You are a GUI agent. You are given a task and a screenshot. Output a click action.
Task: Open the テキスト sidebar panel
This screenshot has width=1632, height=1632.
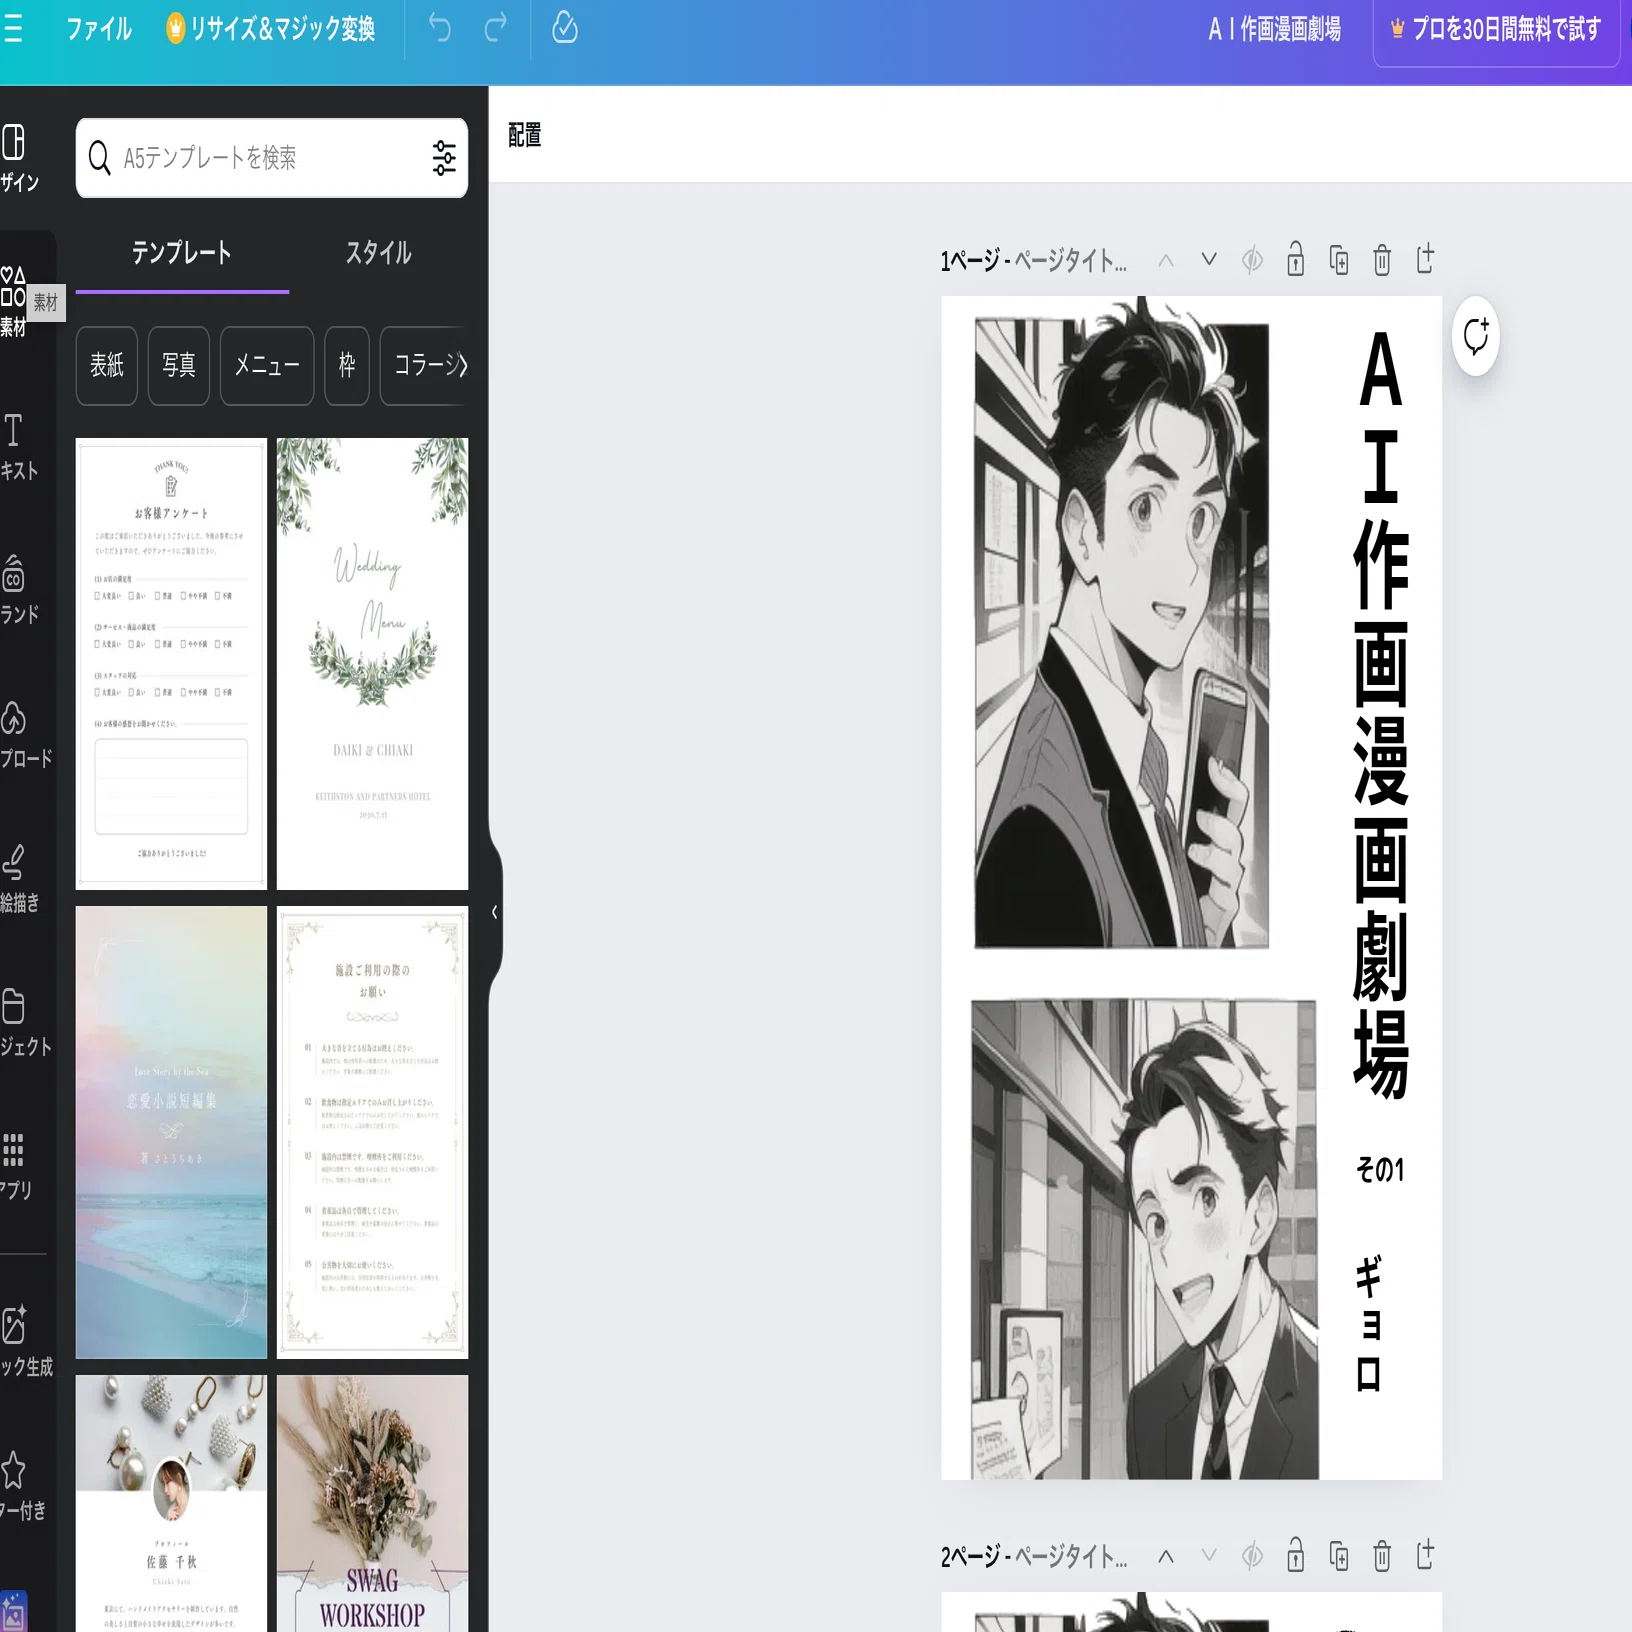coord(20,446)
